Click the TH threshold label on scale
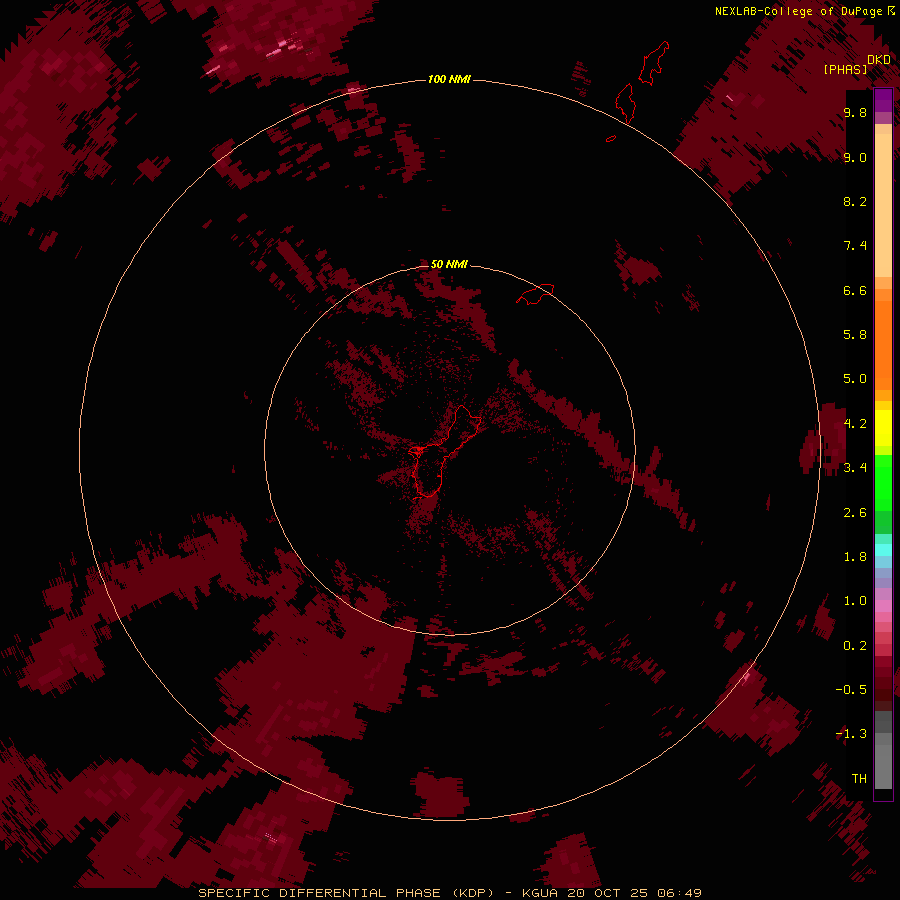 (x=859, y=779)
